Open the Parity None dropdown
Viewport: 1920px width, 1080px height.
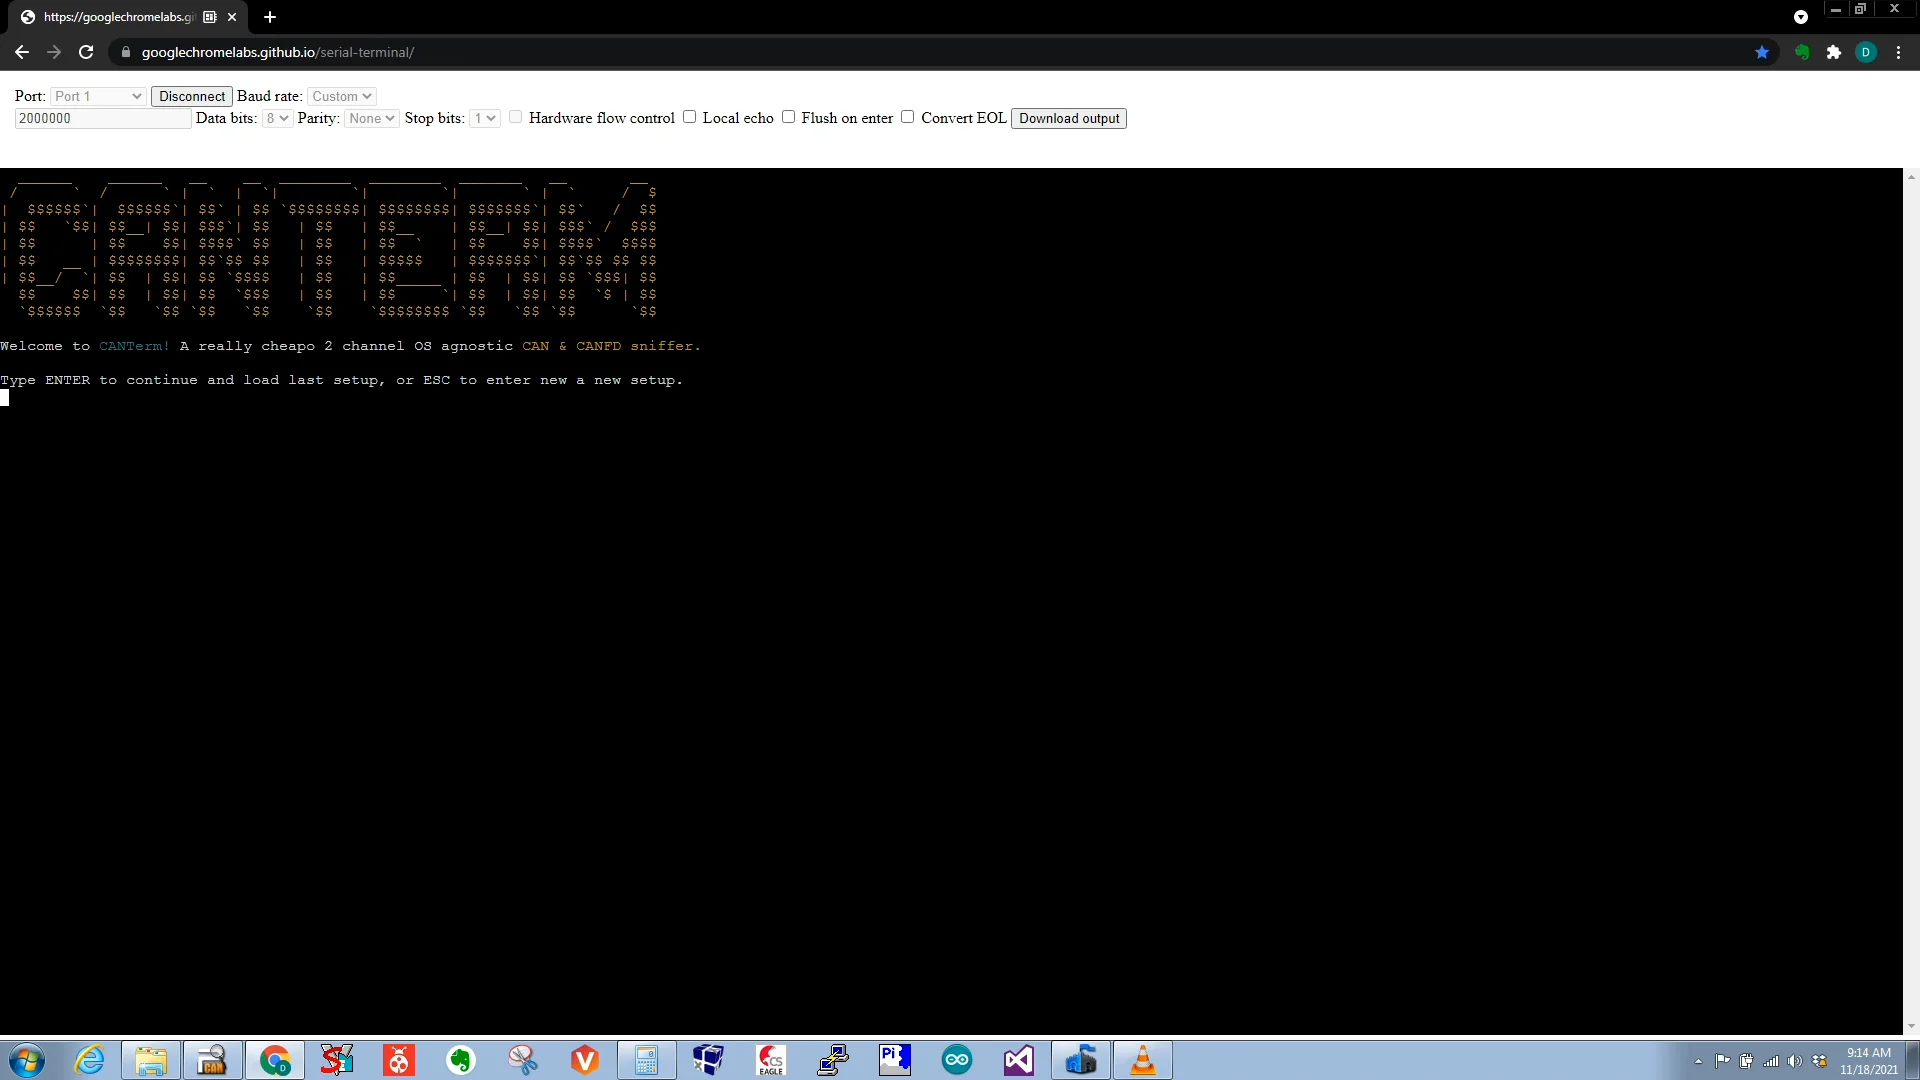371,118
